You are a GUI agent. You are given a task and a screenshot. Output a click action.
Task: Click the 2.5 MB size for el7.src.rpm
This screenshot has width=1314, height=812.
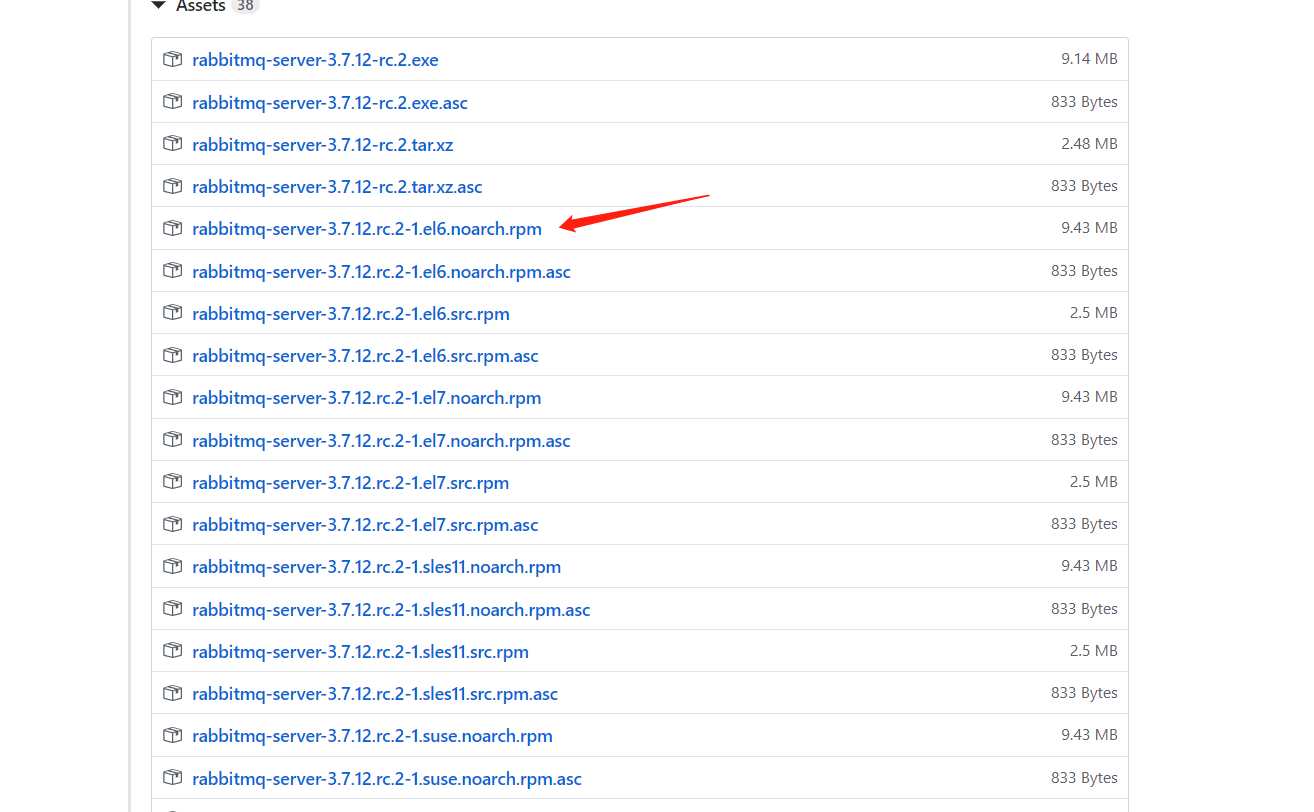[1093, 482]
